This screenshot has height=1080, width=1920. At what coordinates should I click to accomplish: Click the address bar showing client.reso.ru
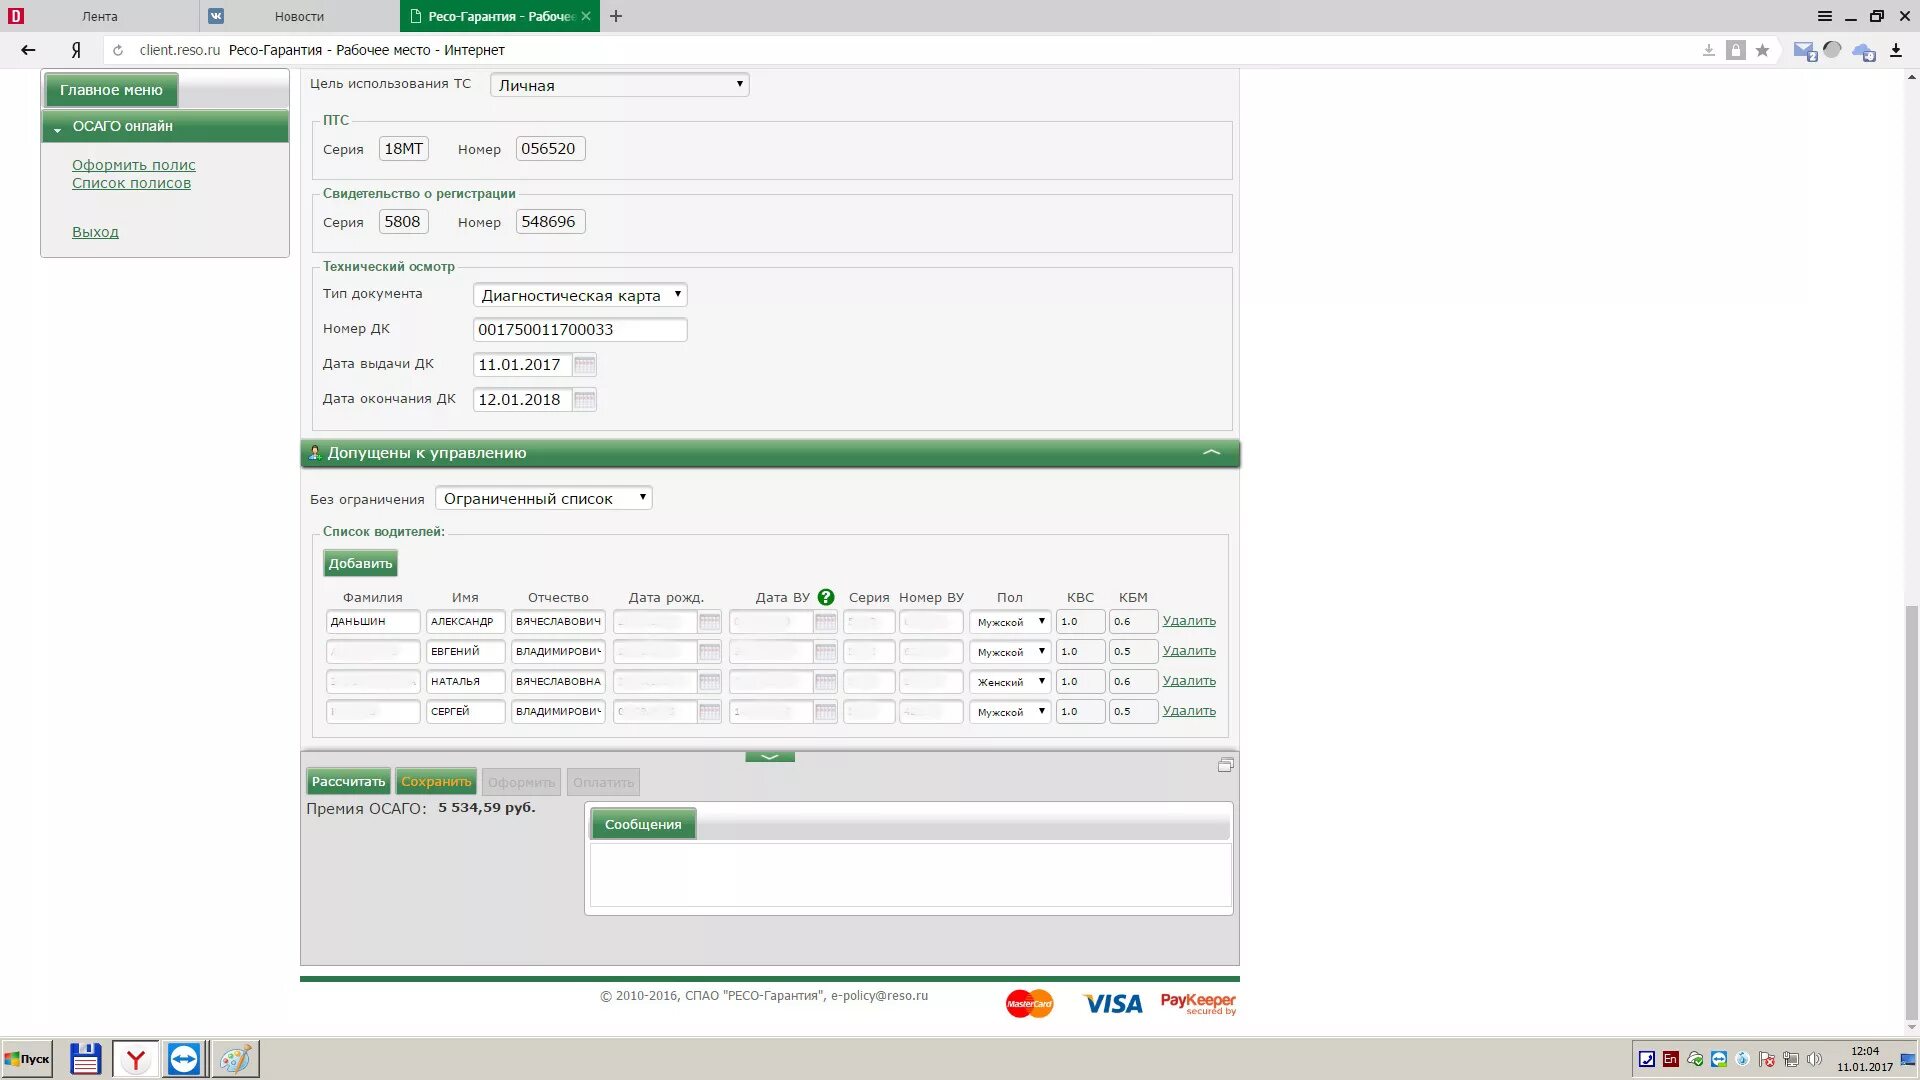click(900, 50)
